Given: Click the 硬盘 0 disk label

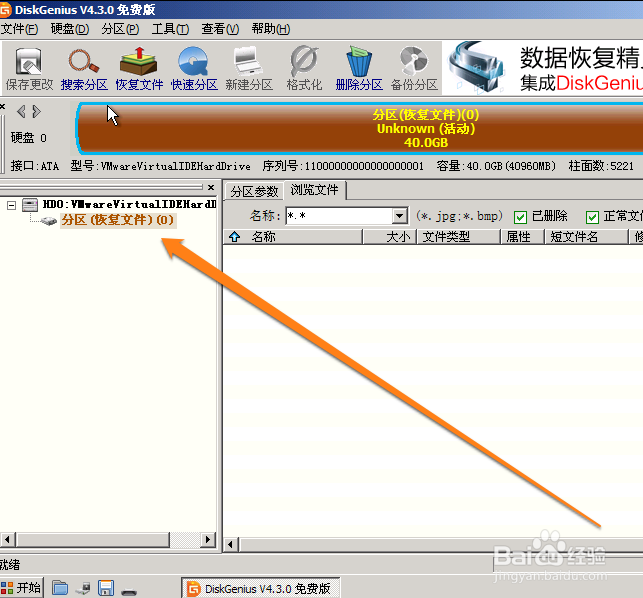Looking at the screenshot, I should coord(28,138).
